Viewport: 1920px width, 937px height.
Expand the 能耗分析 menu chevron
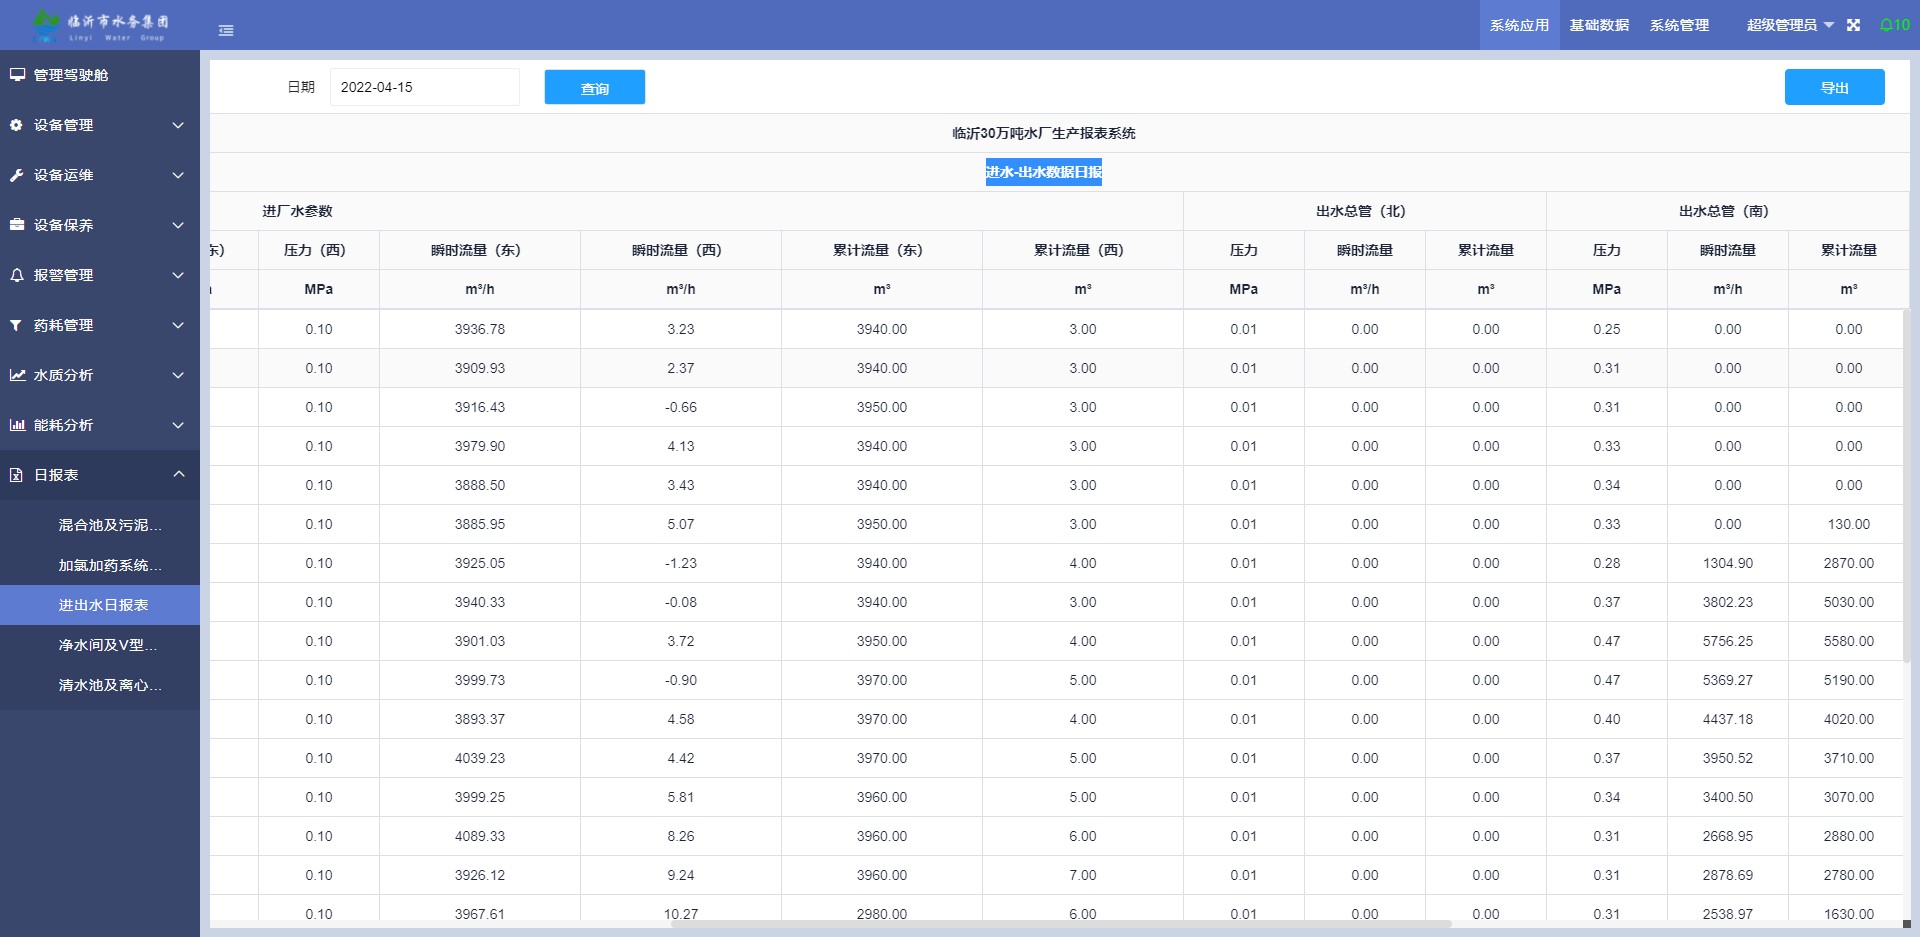coord(178,425)
